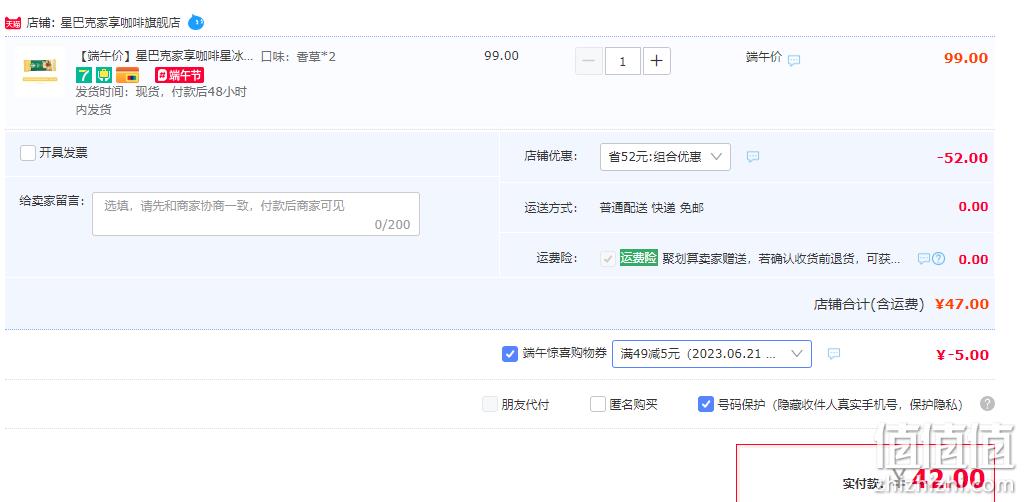The image size is (1024, 502).
Task: Click the question mark help icon in 运费险 row
Action: [x=938, y=259]
